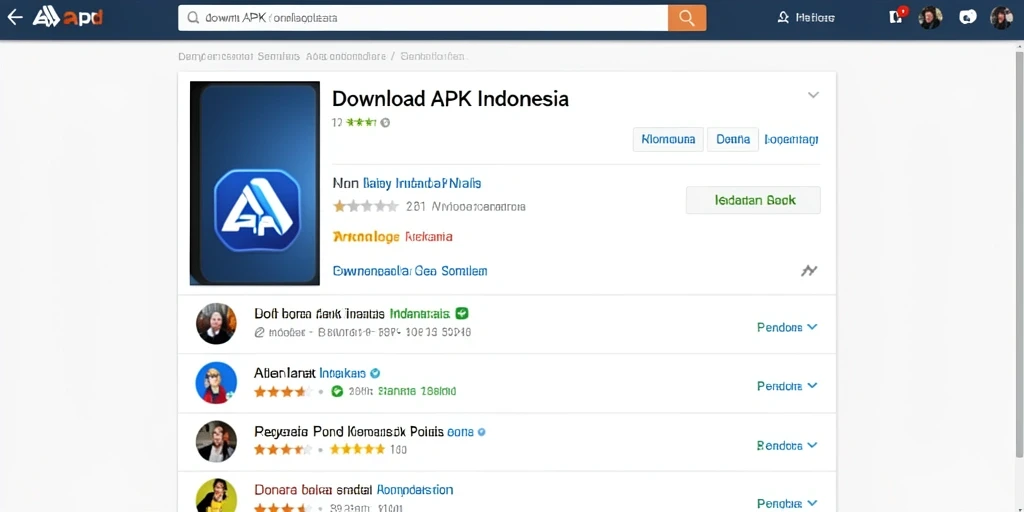Click the green badge in the first row title
Viewport: 1024px width, 512px height.
[x=462, y=313]
